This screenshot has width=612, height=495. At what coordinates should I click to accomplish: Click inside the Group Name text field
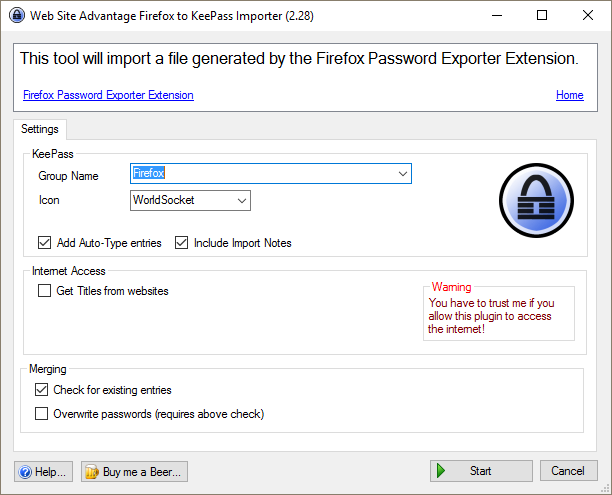pyautogui.click(x=260, y=174)
